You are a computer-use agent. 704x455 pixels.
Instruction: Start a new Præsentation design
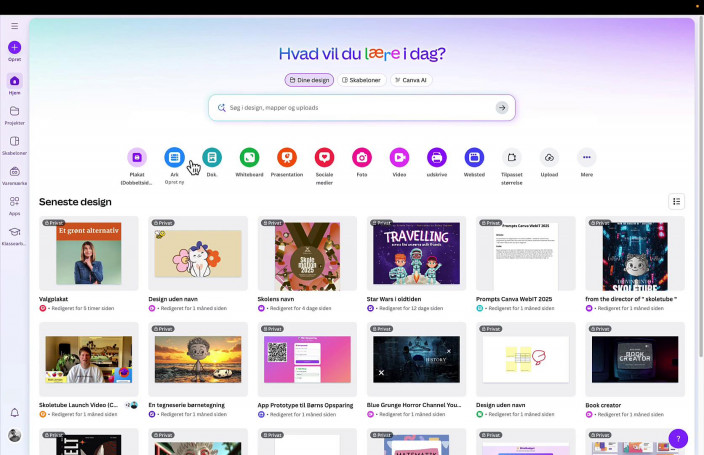(287, 157)
